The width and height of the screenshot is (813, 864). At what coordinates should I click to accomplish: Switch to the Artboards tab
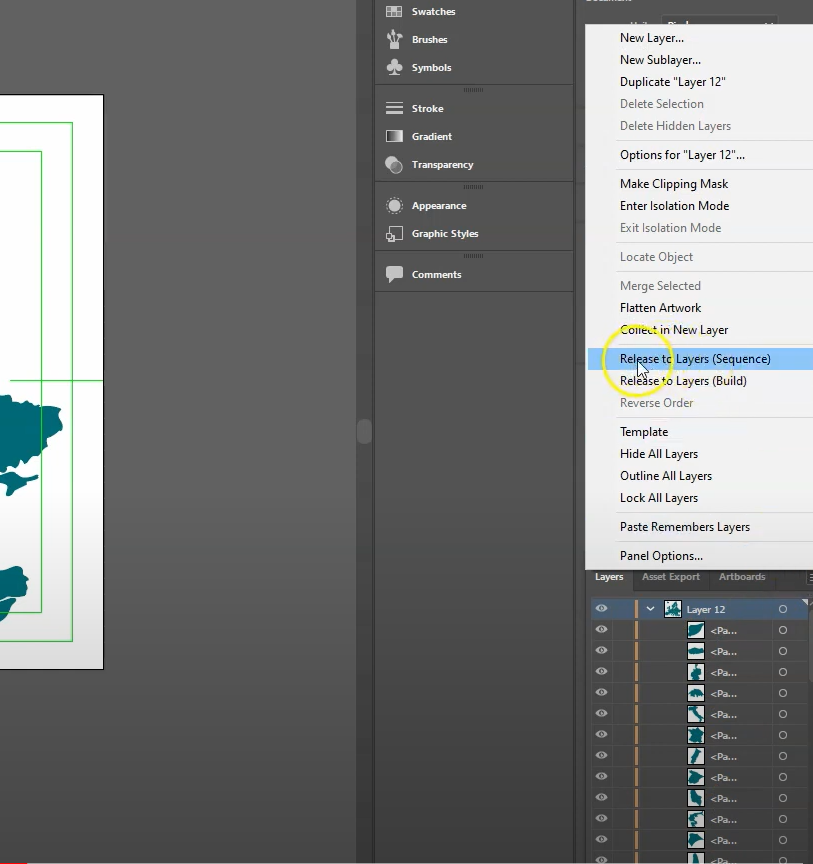coord(742,577)
